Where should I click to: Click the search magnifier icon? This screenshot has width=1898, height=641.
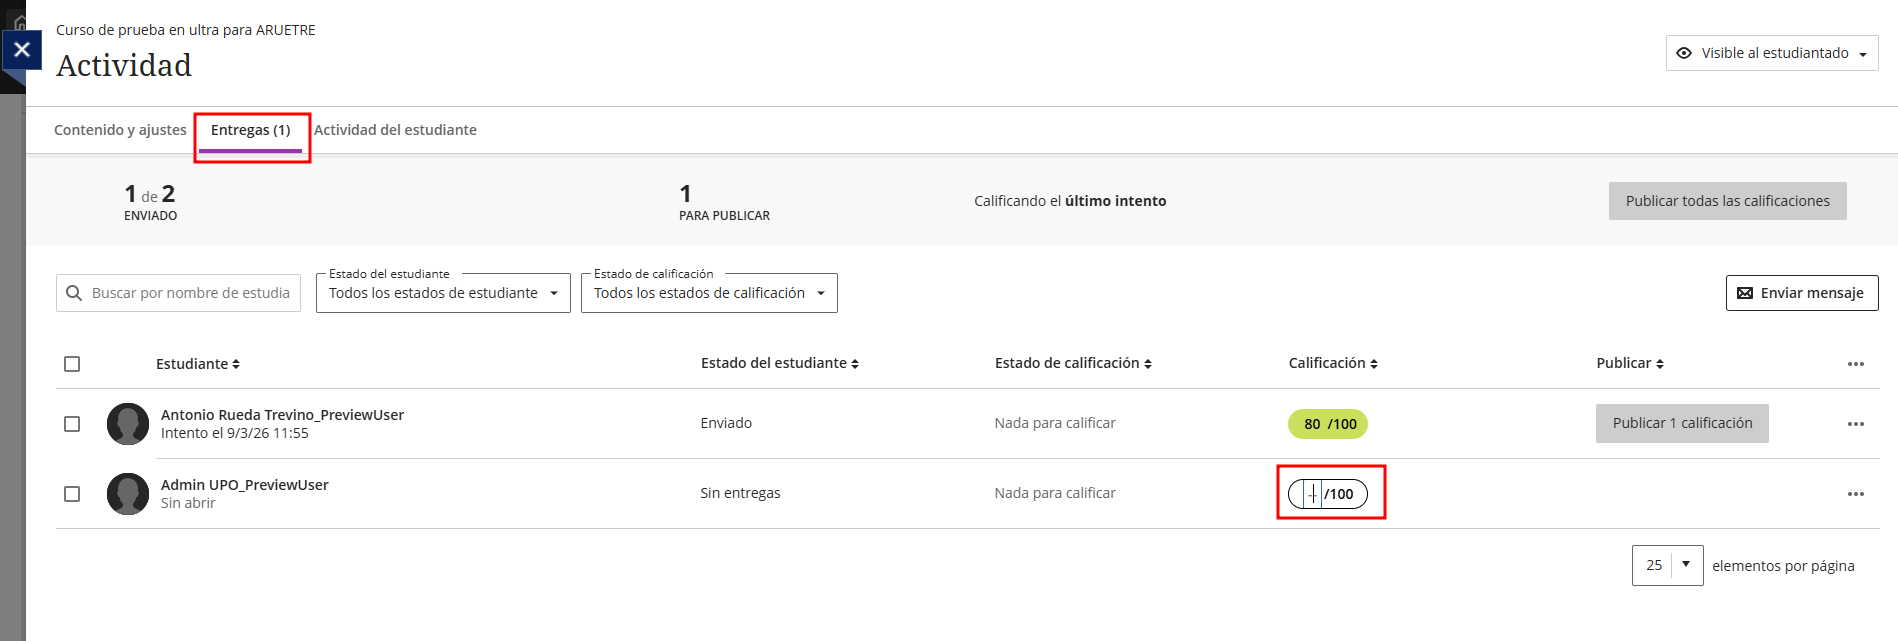point(74,293)
